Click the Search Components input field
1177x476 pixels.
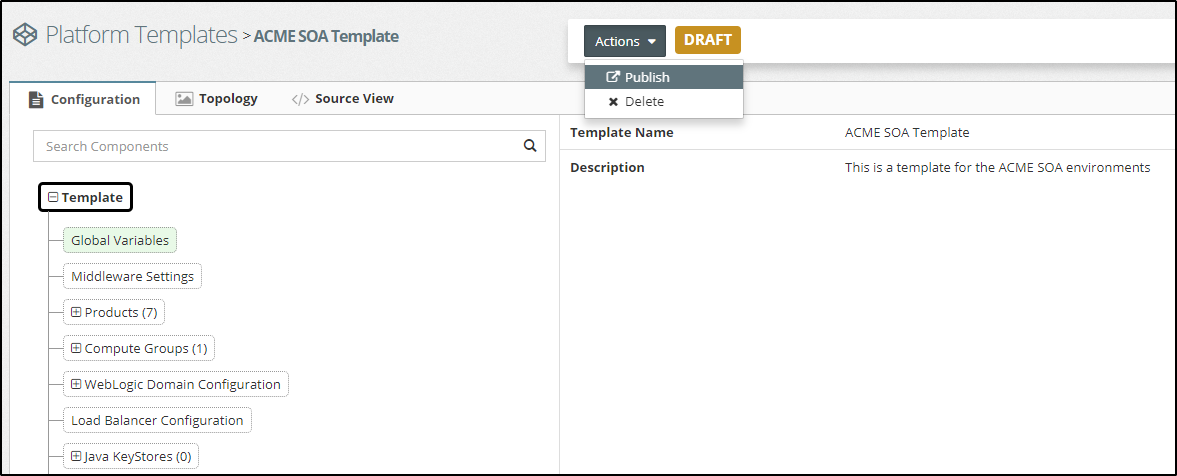(x=275, y=146)
